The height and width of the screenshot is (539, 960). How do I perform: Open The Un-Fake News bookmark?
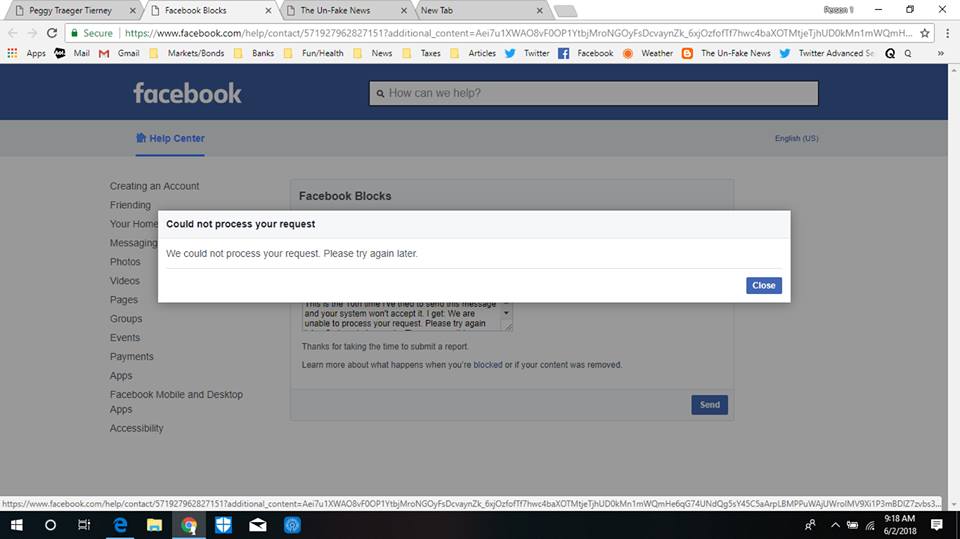(726, 53)
